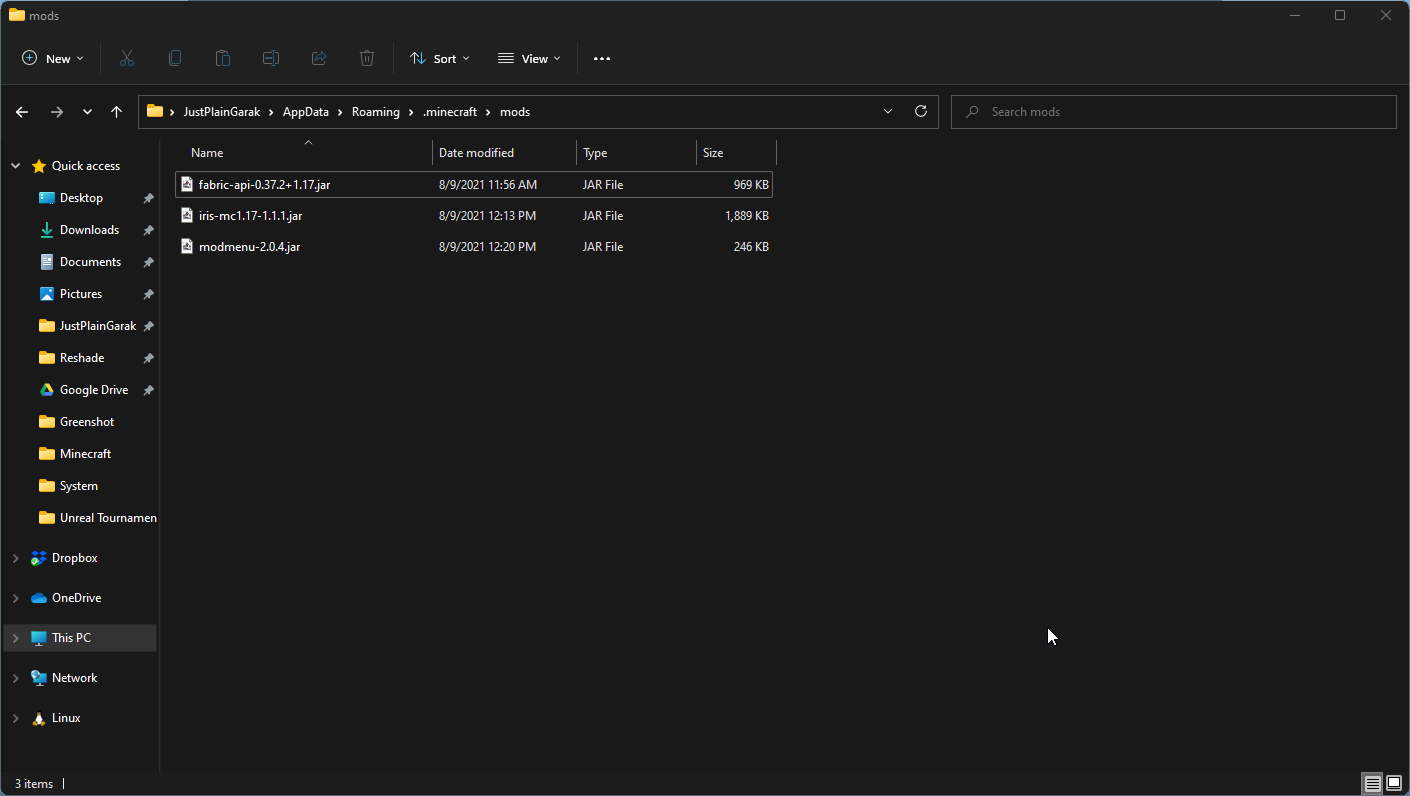
Task: Sort files by Name column header
Action: click(x=304, y=153)
